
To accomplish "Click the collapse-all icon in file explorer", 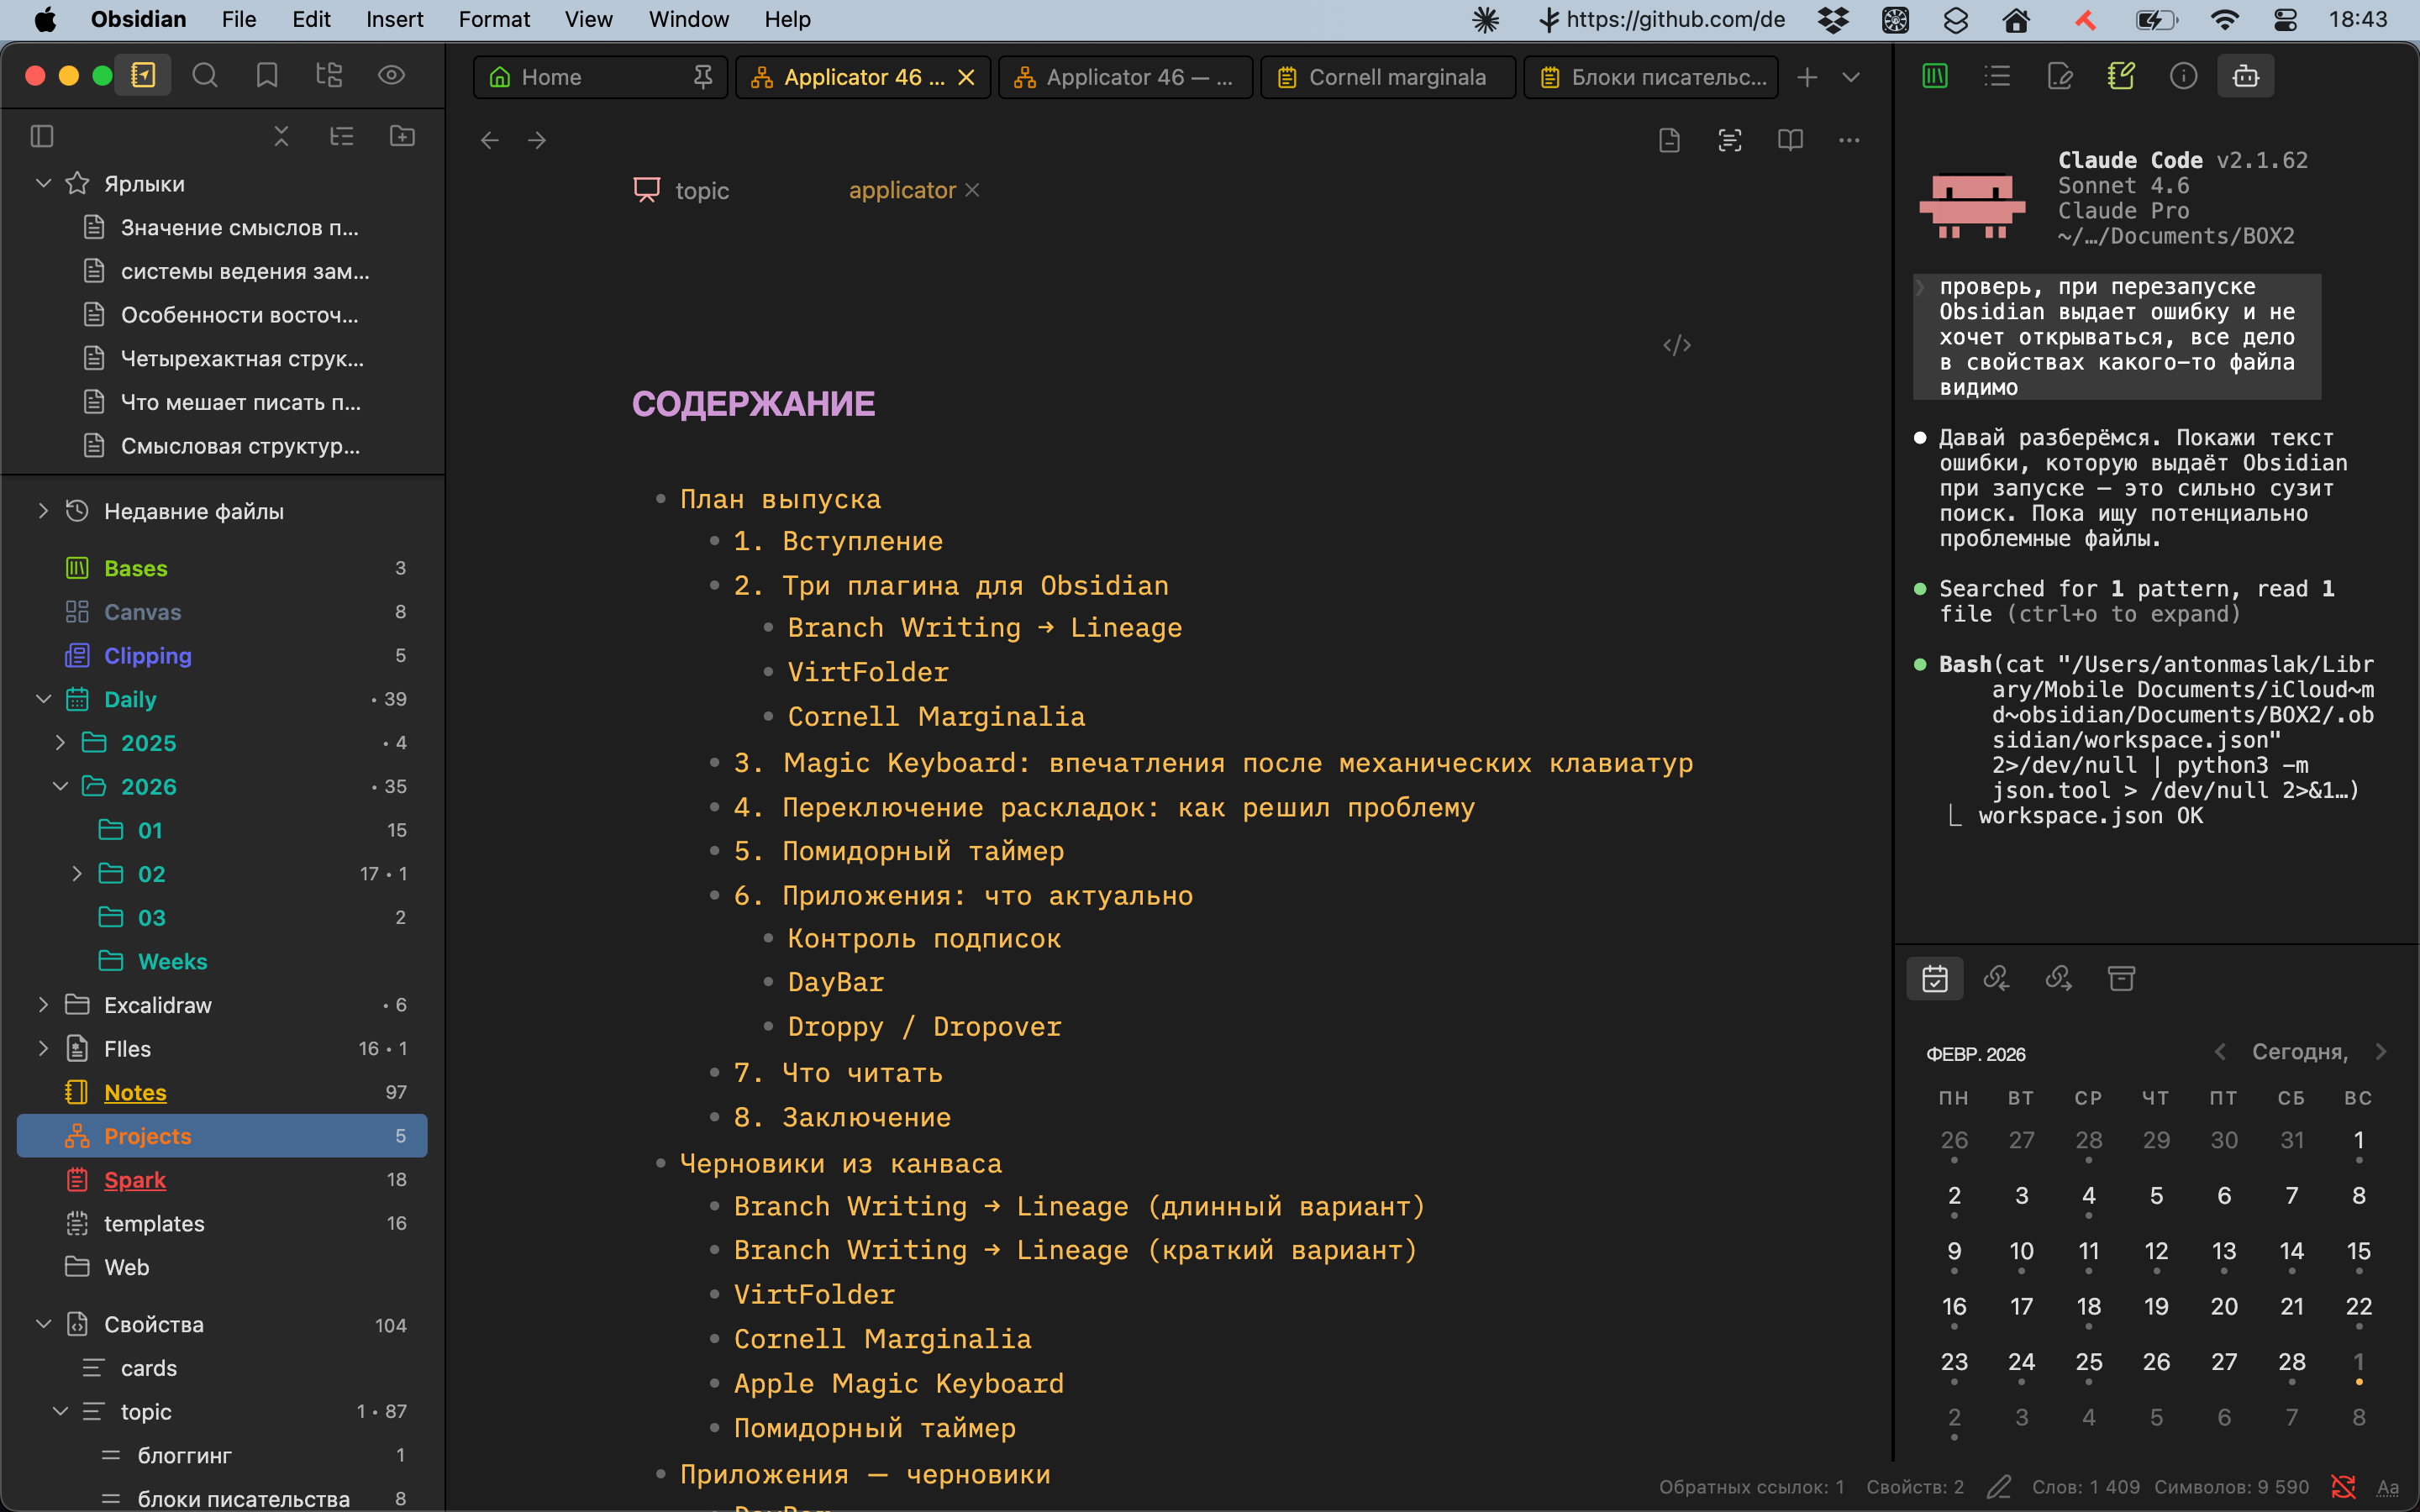I will (281, 136).
